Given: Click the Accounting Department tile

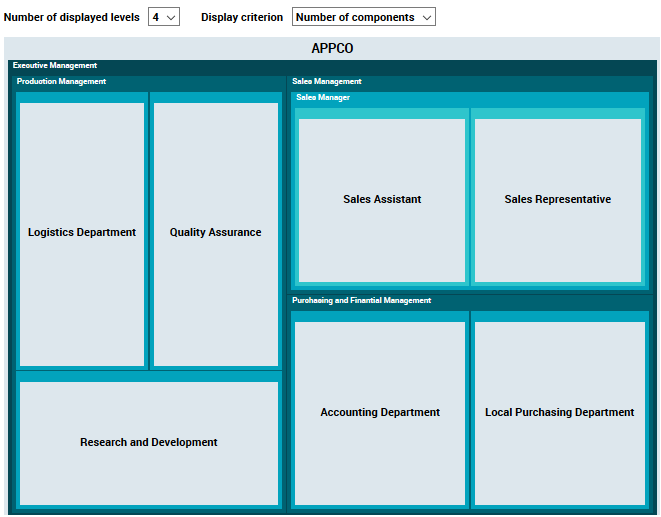Looking at the screenshot, I should [x=380, y=413].
